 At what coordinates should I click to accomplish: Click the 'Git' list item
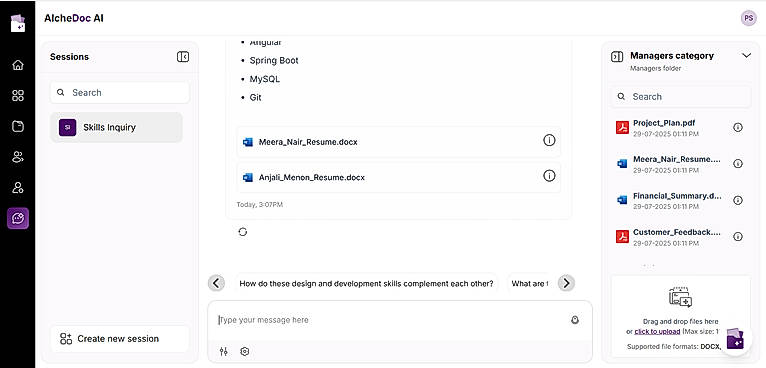pos(255,98)
